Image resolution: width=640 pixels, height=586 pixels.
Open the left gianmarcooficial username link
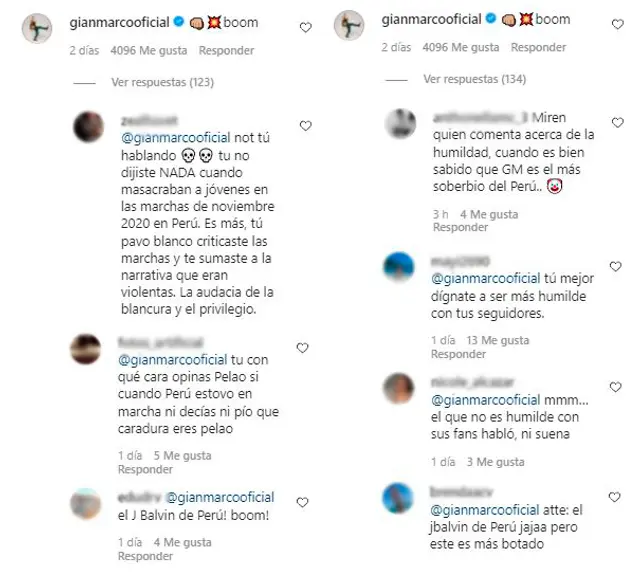pos(119,22)
